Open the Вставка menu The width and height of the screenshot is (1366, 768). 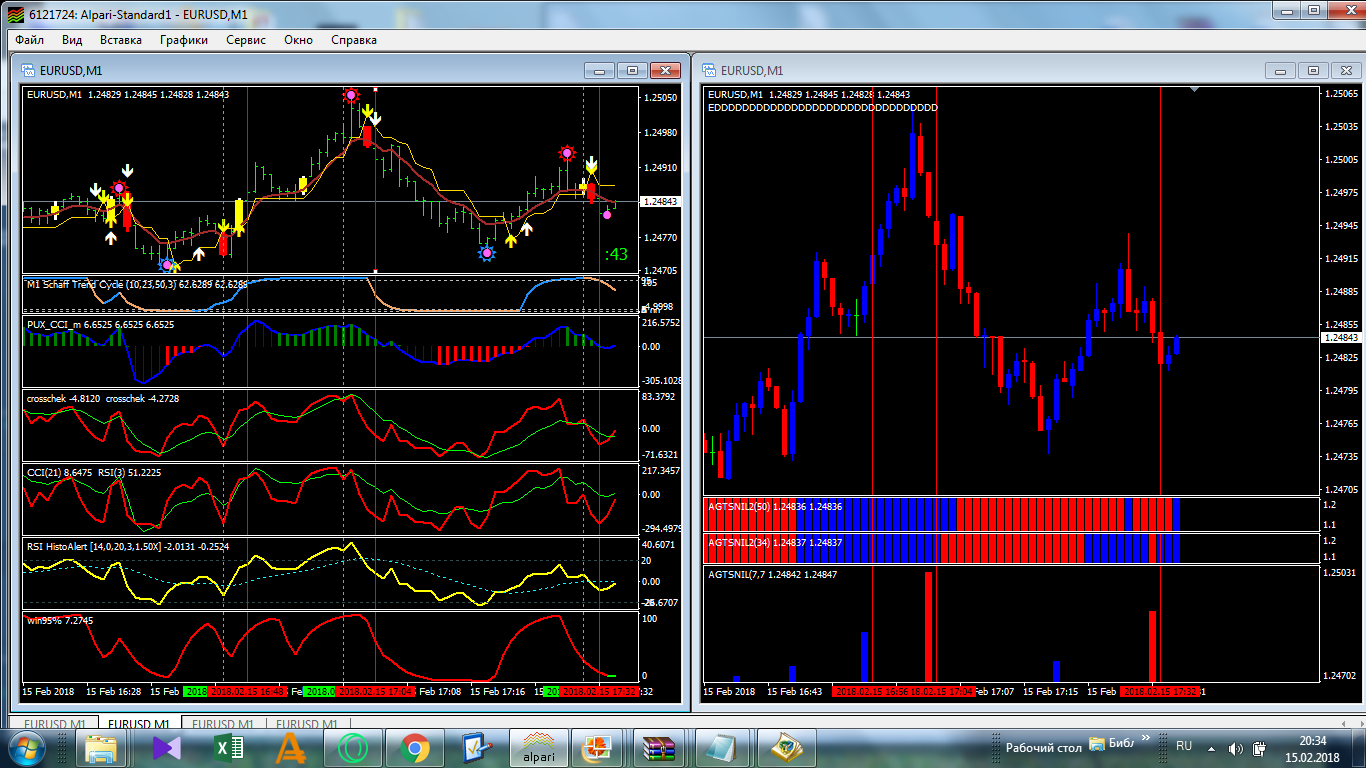[x=121, y=40]
